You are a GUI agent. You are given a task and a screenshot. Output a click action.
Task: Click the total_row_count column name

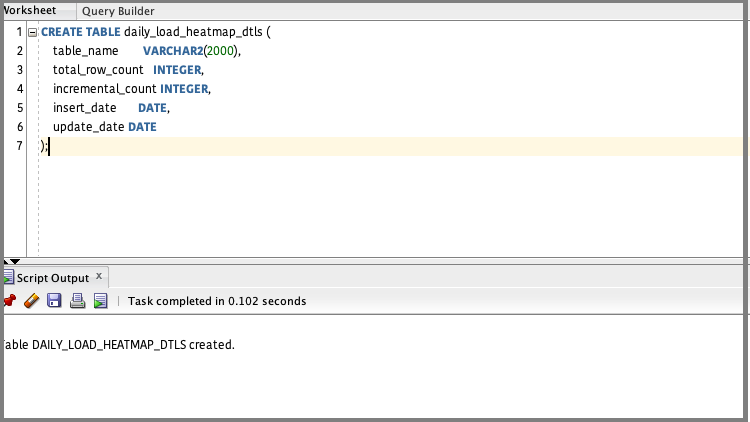[98, 70]
